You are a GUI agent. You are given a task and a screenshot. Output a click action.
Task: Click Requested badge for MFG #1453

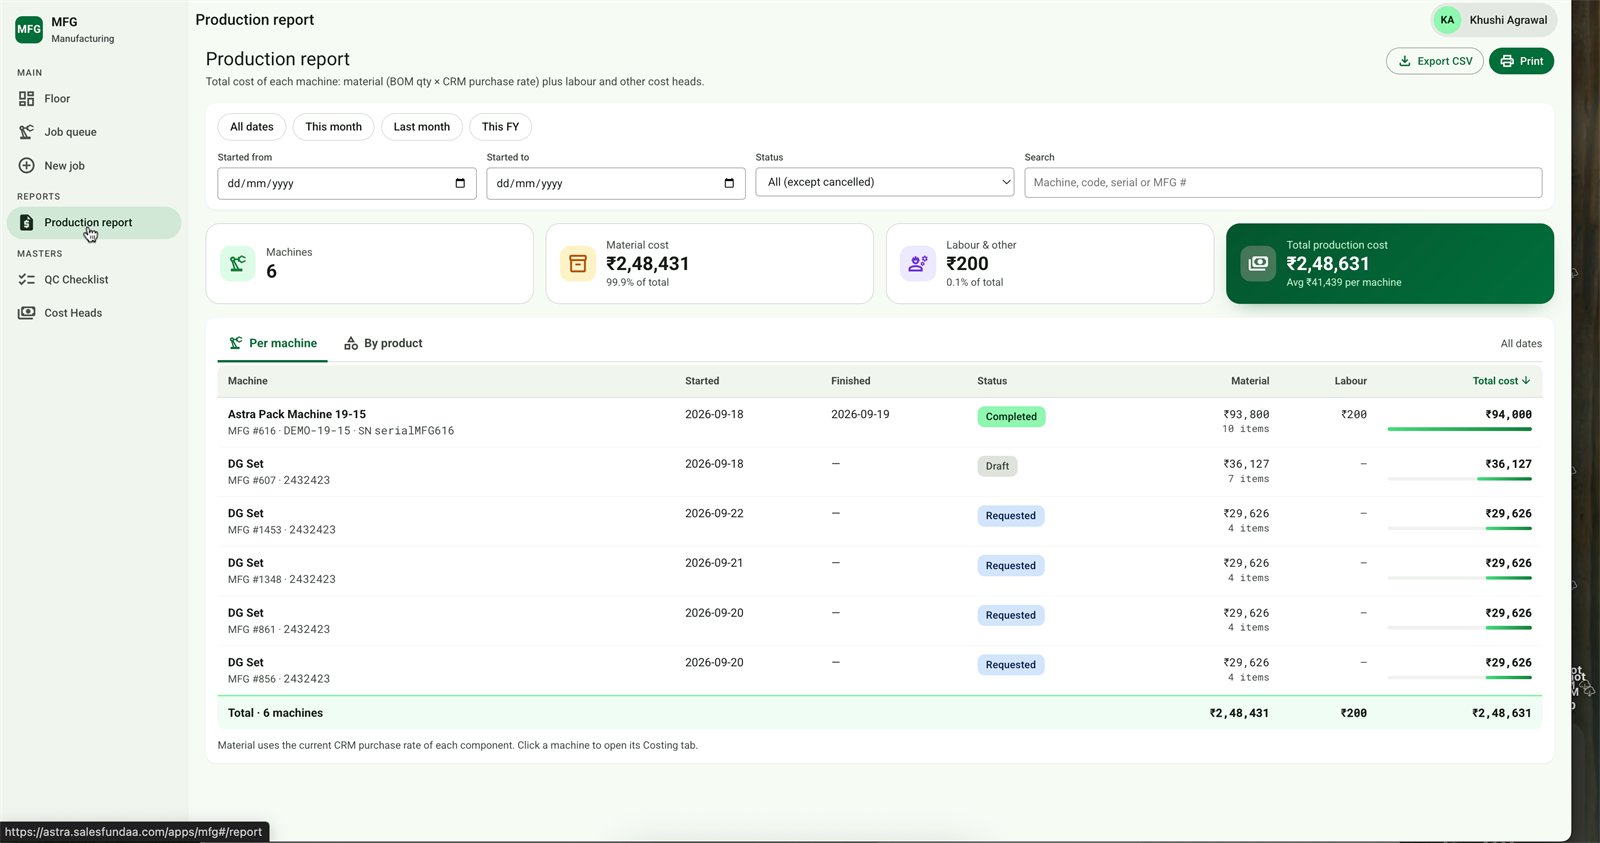pos(1011,516)
